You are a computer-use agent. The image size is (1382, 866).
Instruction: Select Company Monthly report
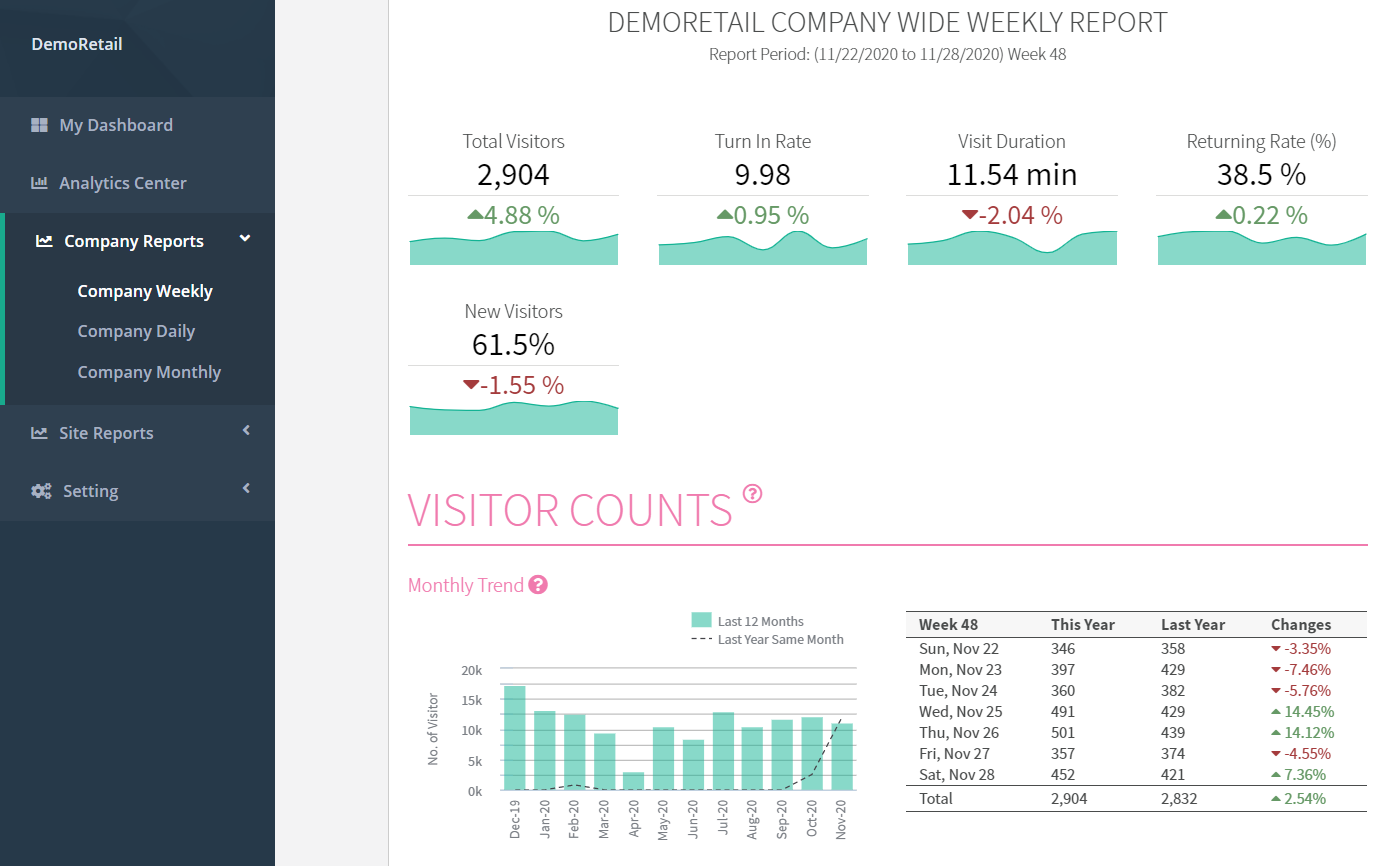pos(149,372)
